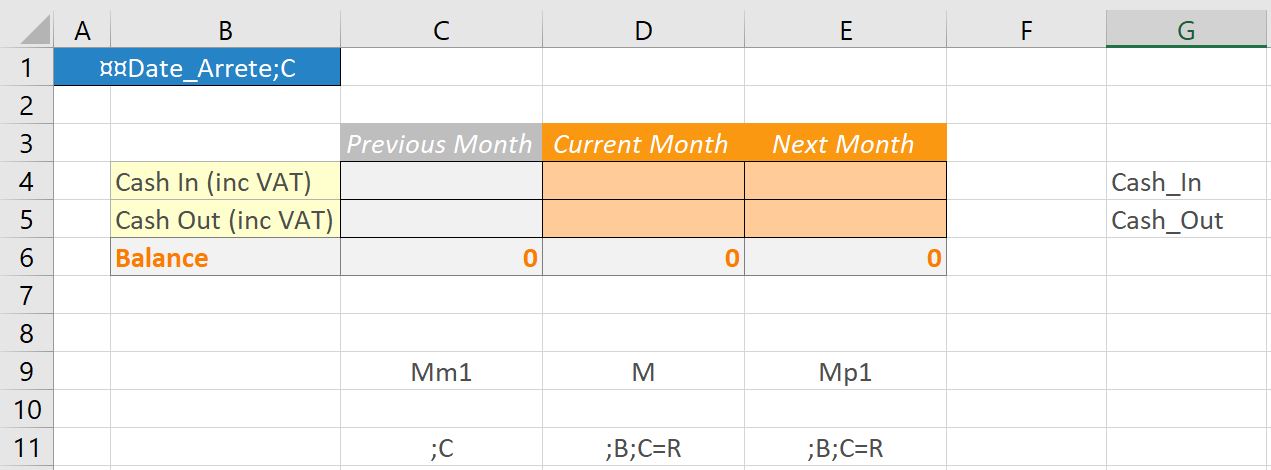Click the Date_Arrete;C cell
This screenshot has height=470, width=1271.
197,68
